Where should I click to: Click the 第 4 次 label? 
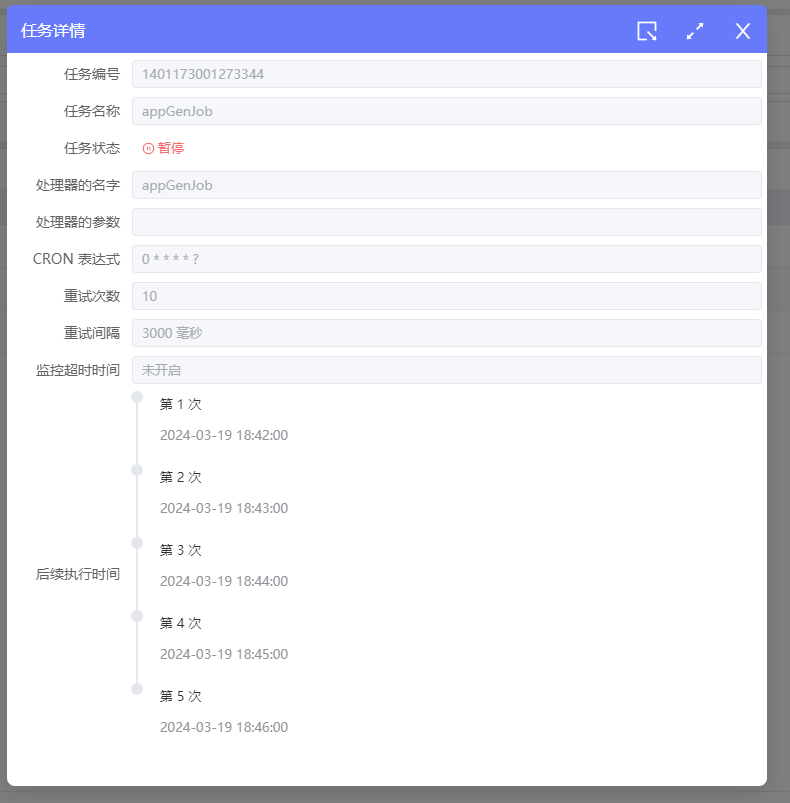(x=181, y=623)
